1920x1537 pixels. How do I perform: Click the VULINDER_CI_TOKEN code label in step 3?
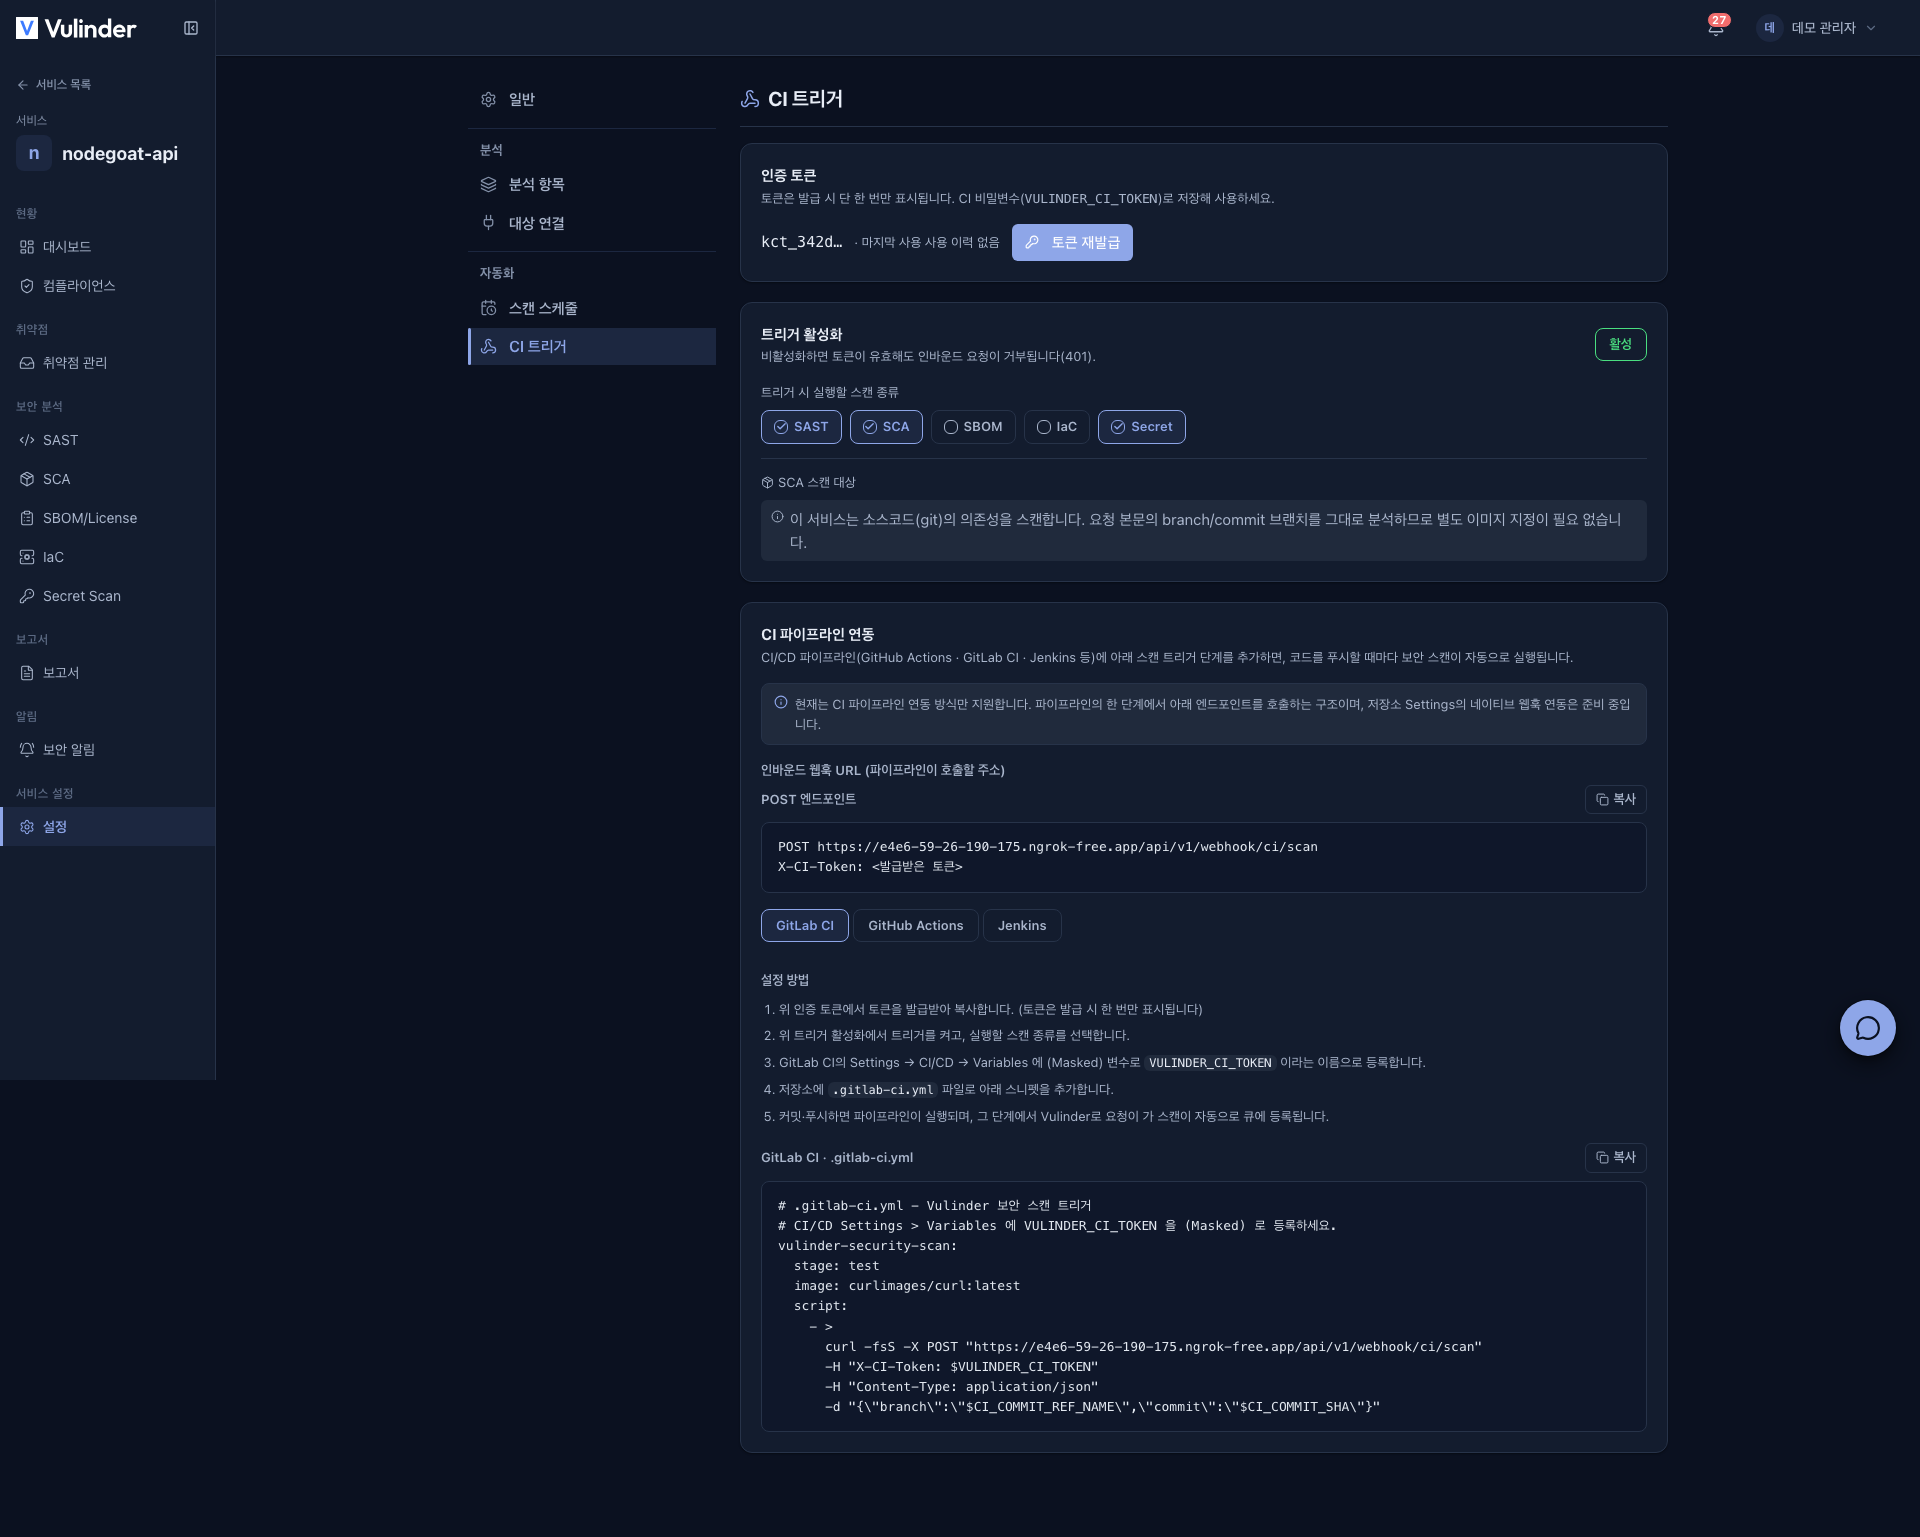point(1210,1063)
